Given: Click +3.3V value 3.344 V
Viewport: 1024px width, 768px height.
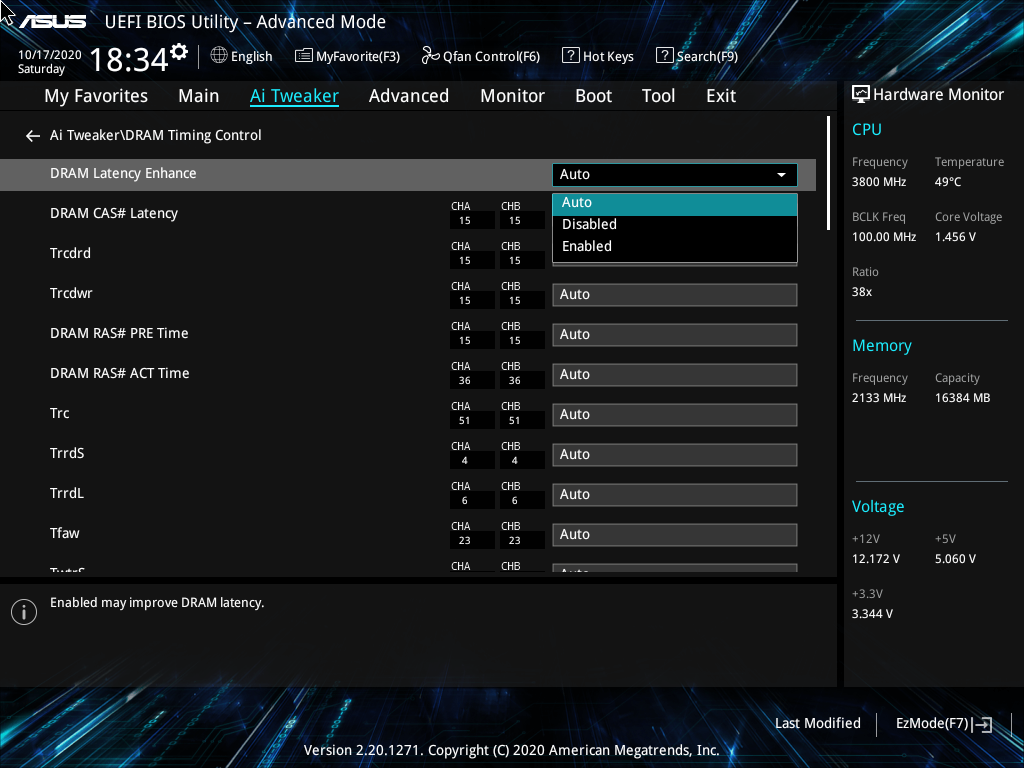Looking at the screenshot, I should click(x=872, y=614).
